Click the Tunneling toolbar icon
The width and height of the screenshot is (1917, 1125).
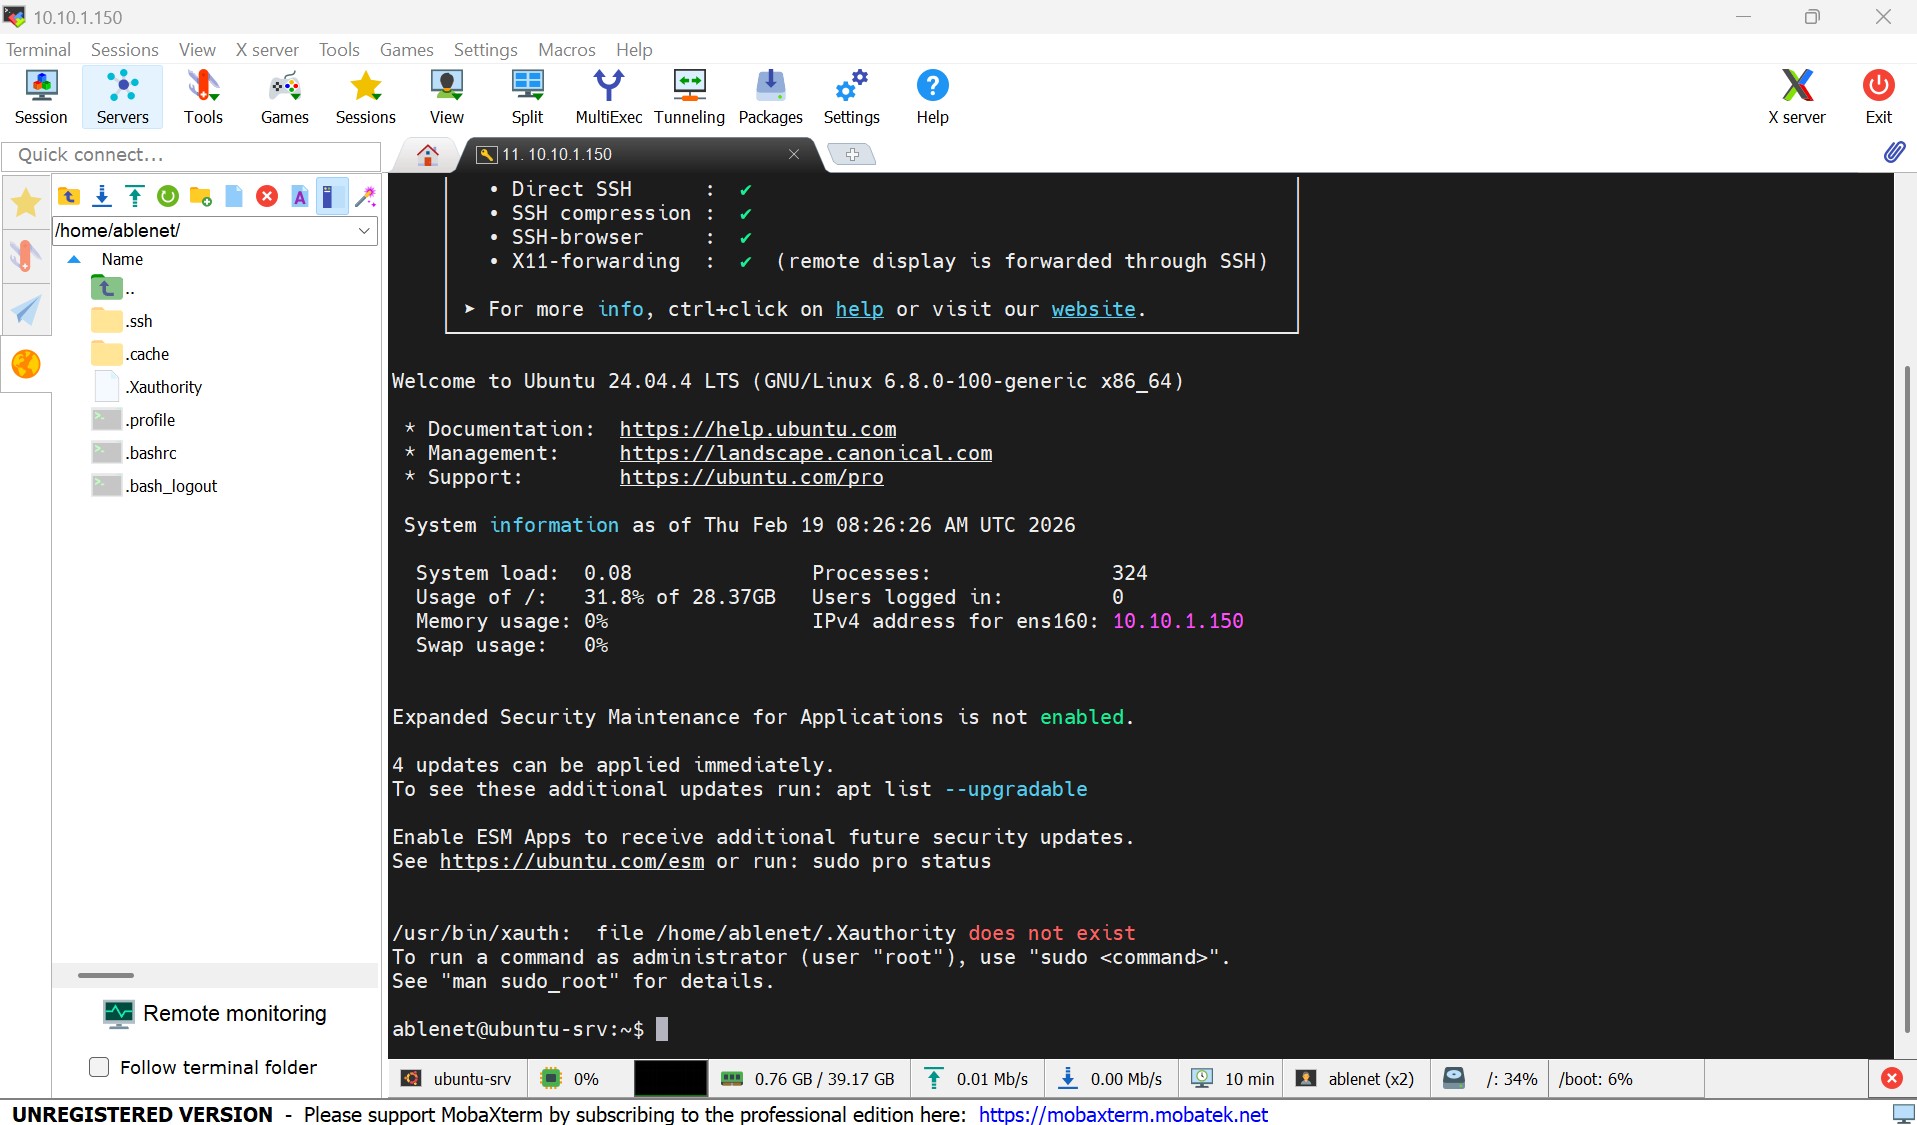tap(689, 97)
